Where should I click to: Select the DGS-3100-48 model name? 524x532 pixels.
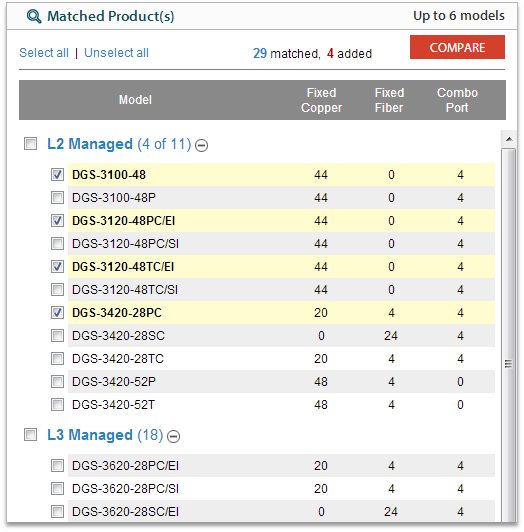(x=109, y=175)
